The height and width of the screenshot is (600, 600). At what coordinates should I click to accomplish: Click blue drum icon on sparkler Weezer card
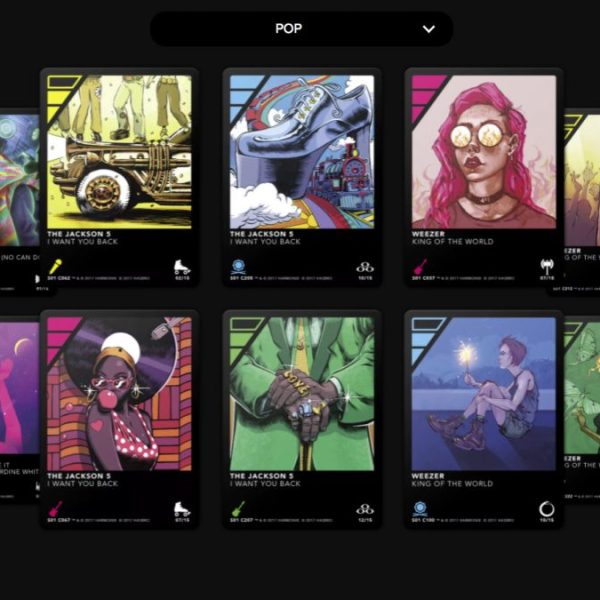coord(420,509)
